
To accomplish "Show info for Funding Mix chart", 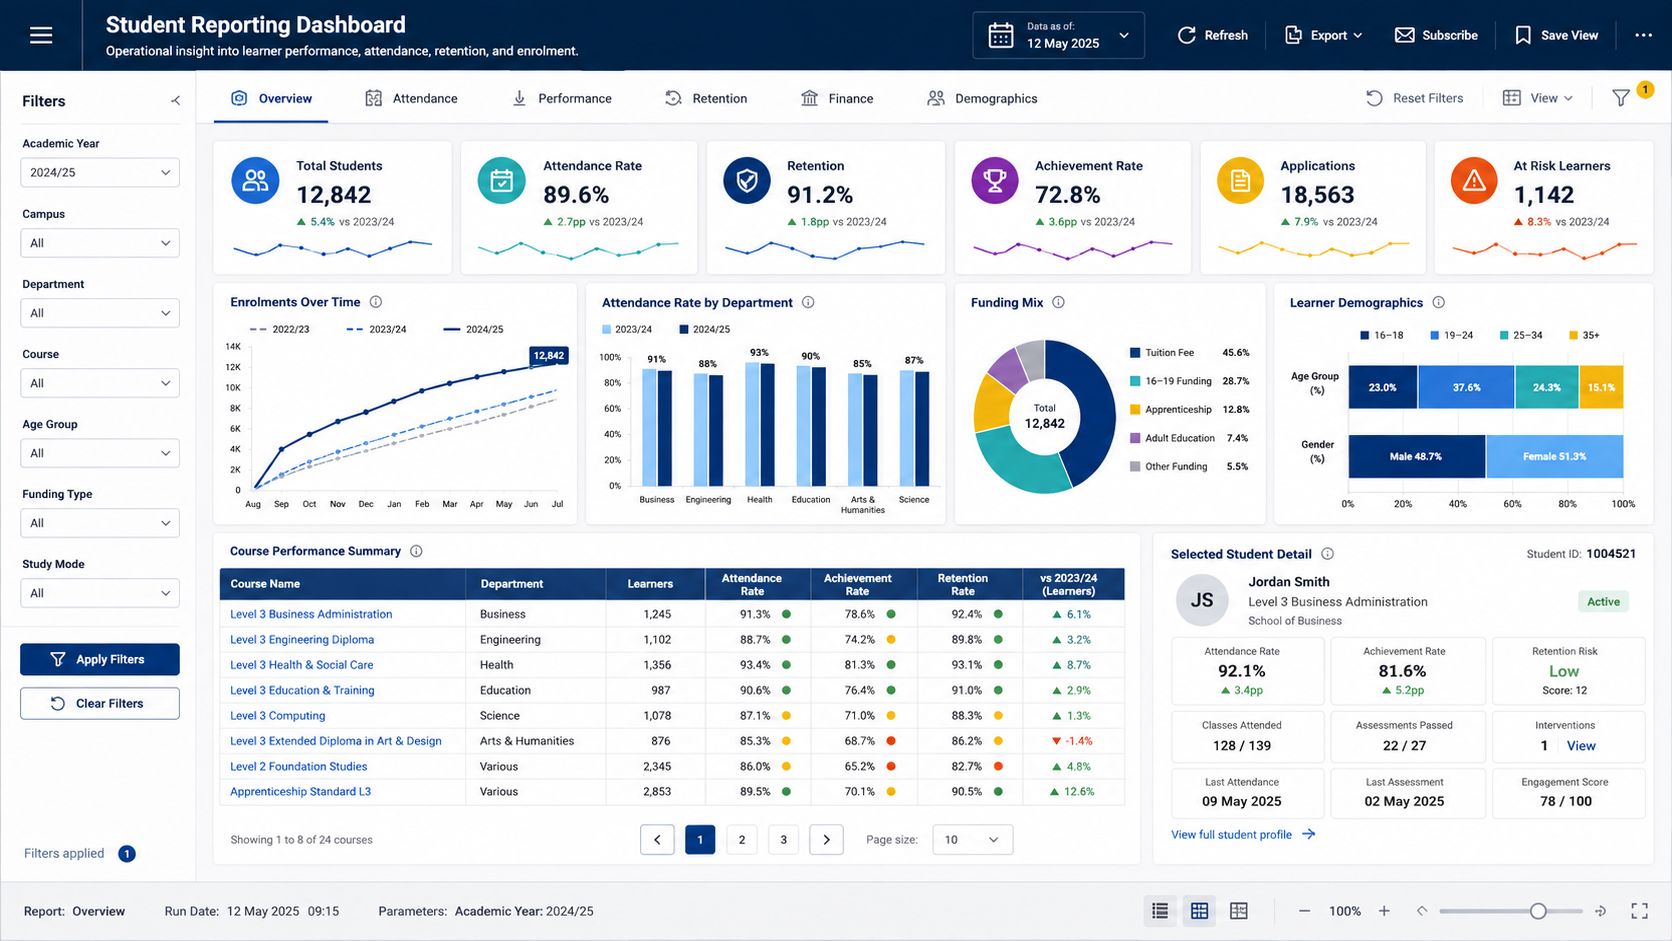I will point(1058,302).
